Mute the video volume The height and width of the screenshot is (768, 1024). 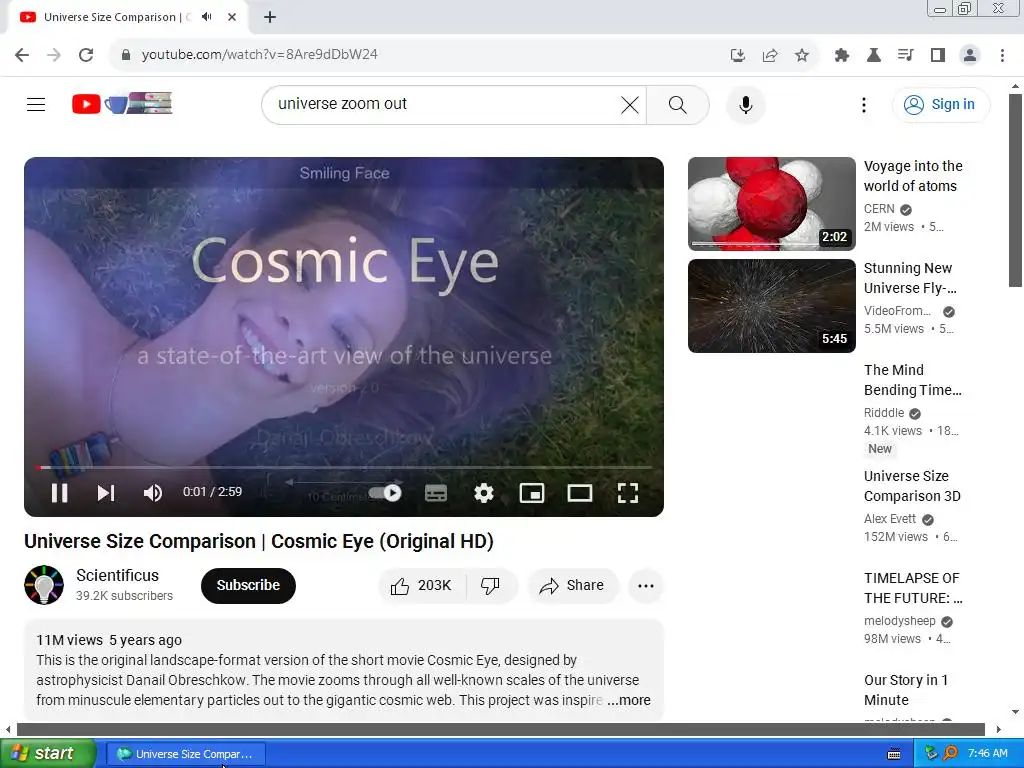pyautogui.click(x=152, y=493)
